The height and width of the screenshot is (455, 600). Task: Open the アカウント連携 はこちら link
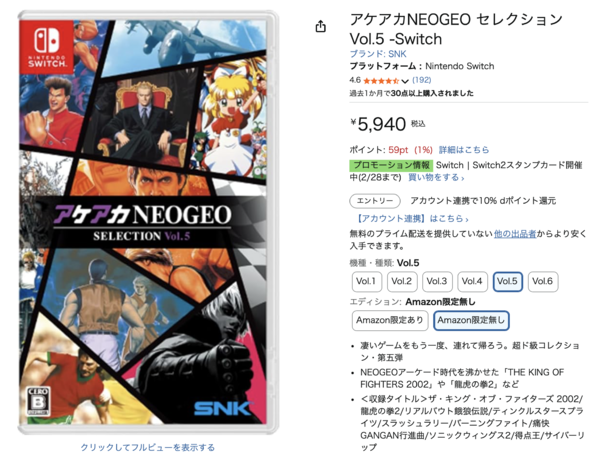pos(412,219)
